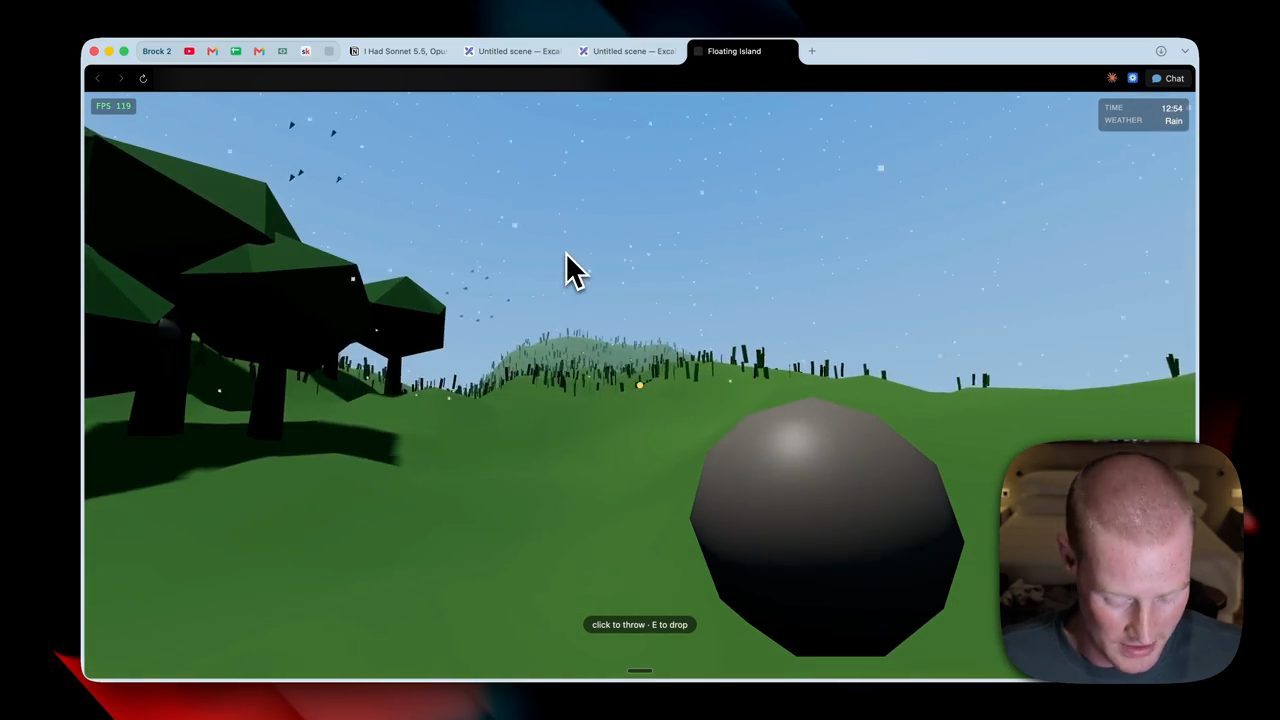Click the blue gear extension icon
The height and width of the screenshot is (720, 1280).
(x=1132, y=78)
